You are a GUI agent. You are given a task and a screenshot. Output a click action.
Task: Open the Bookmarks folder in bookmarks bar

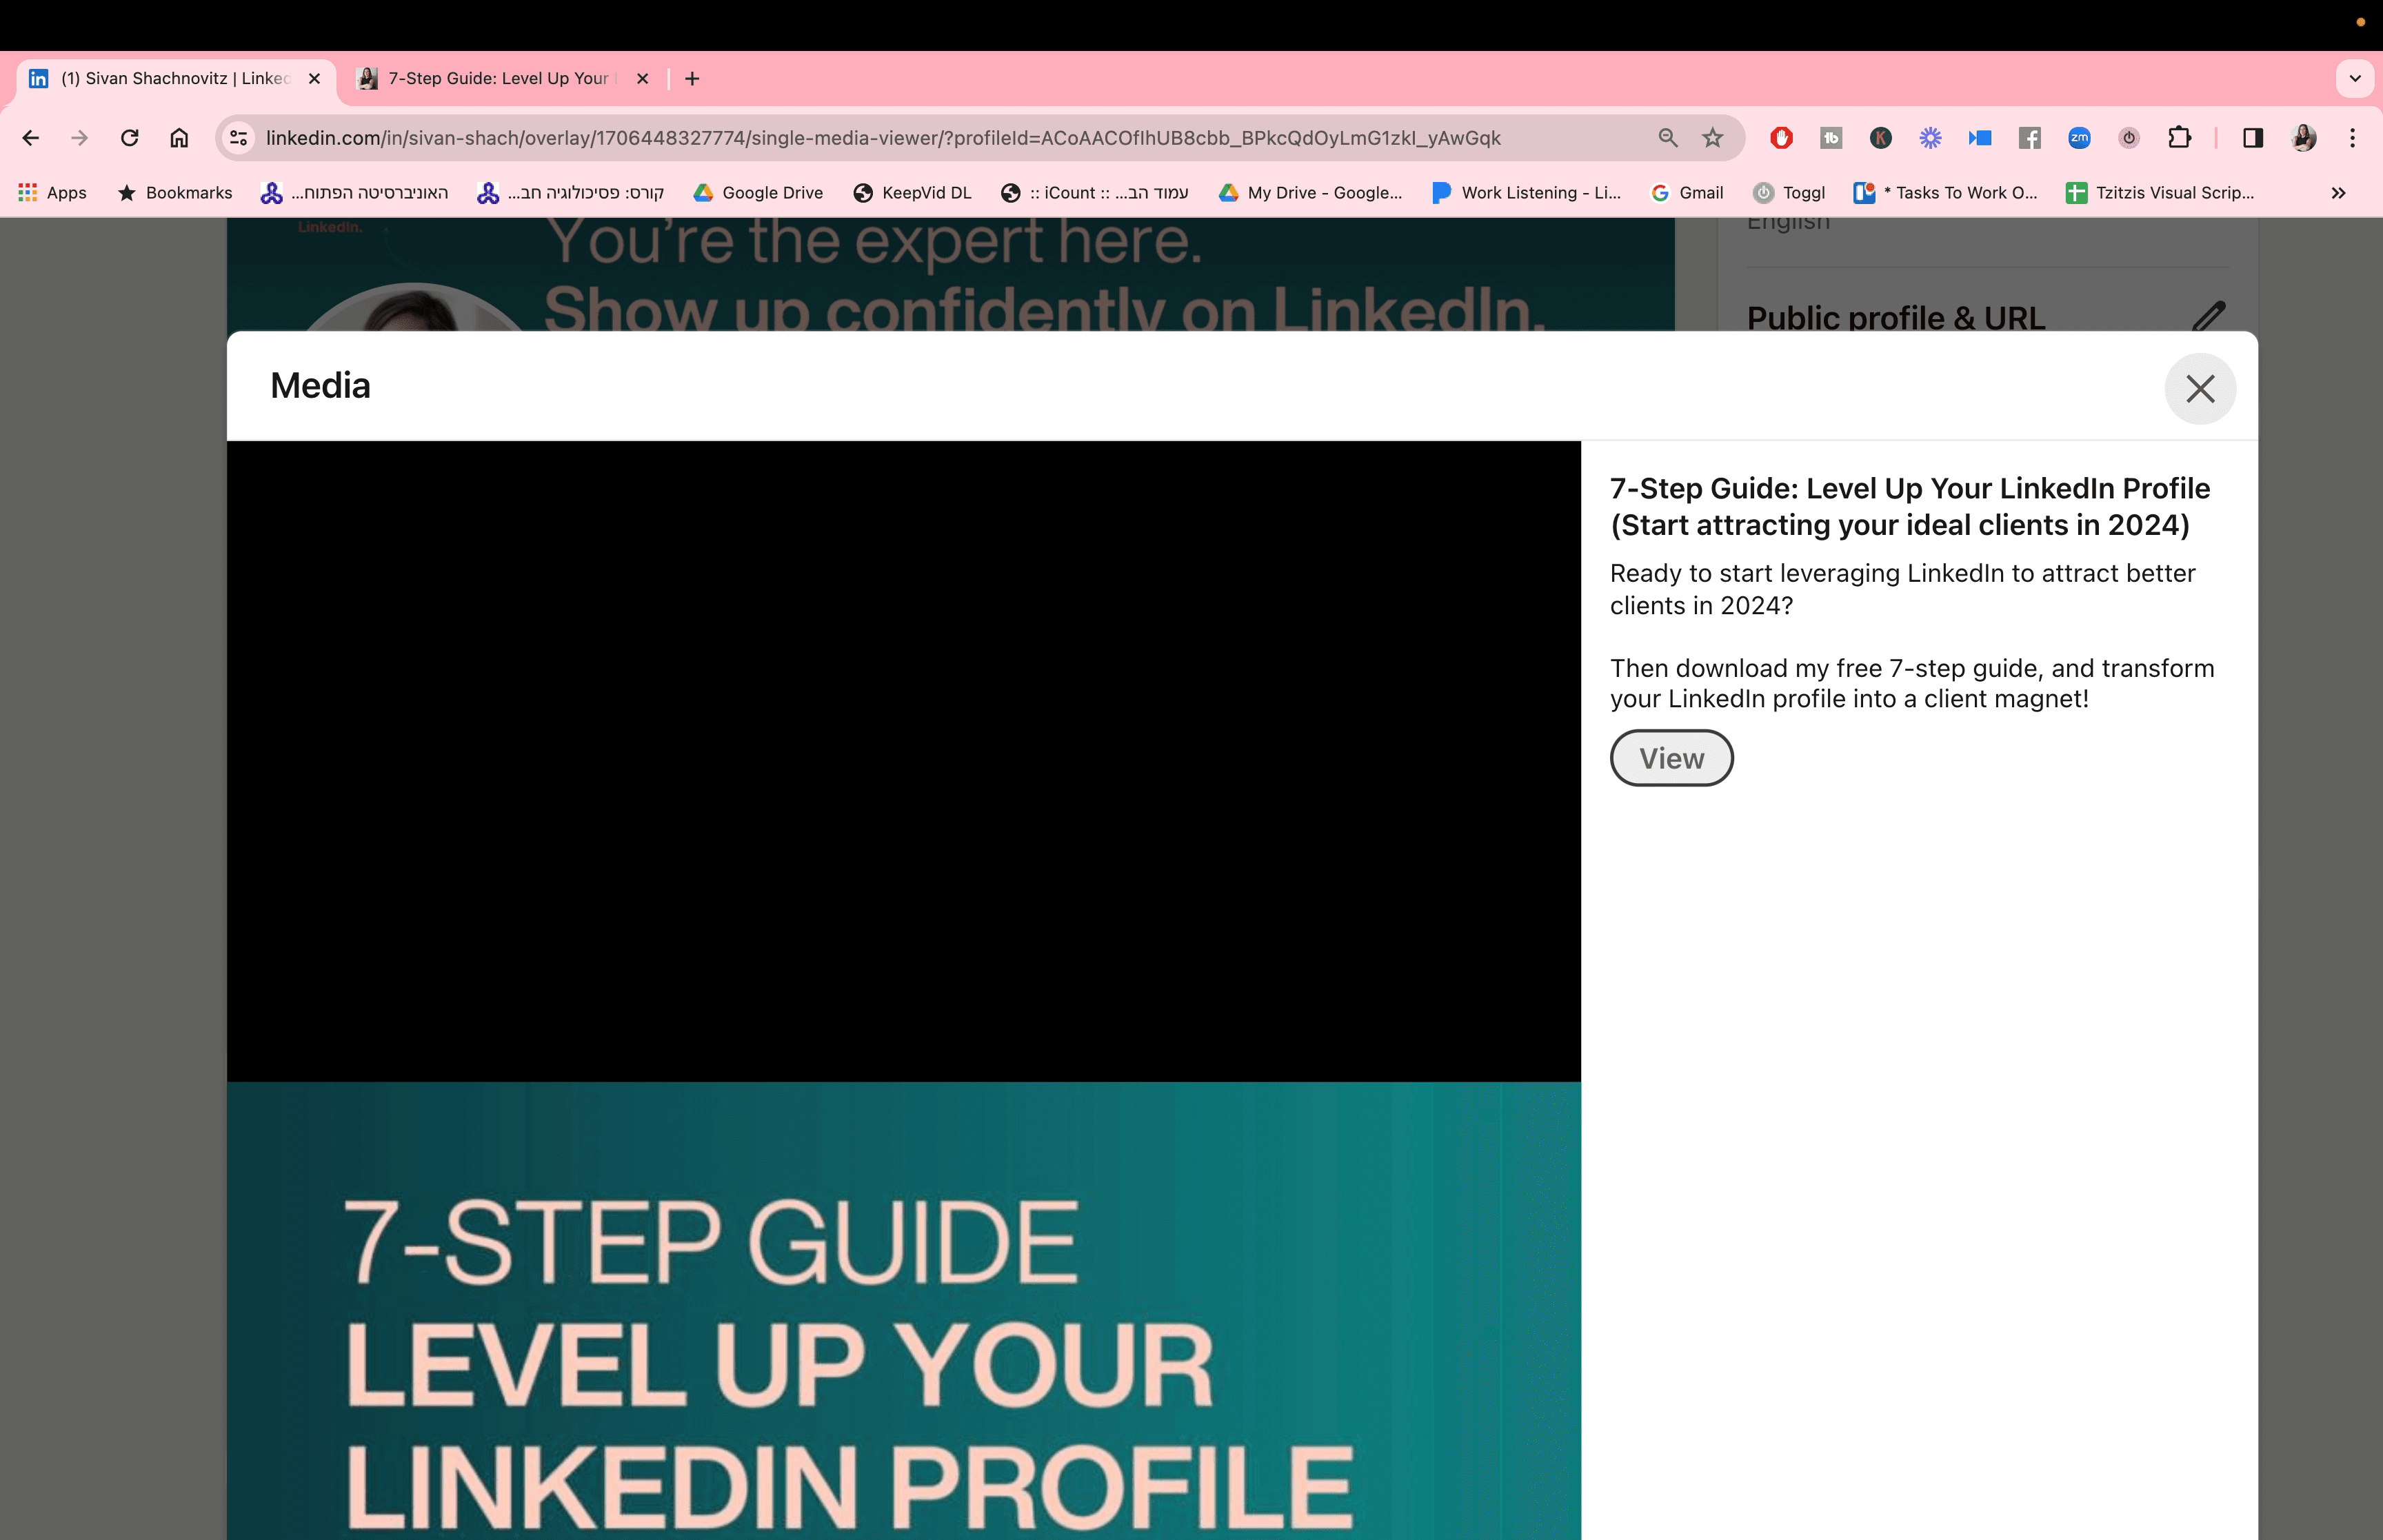click(175, 192)
